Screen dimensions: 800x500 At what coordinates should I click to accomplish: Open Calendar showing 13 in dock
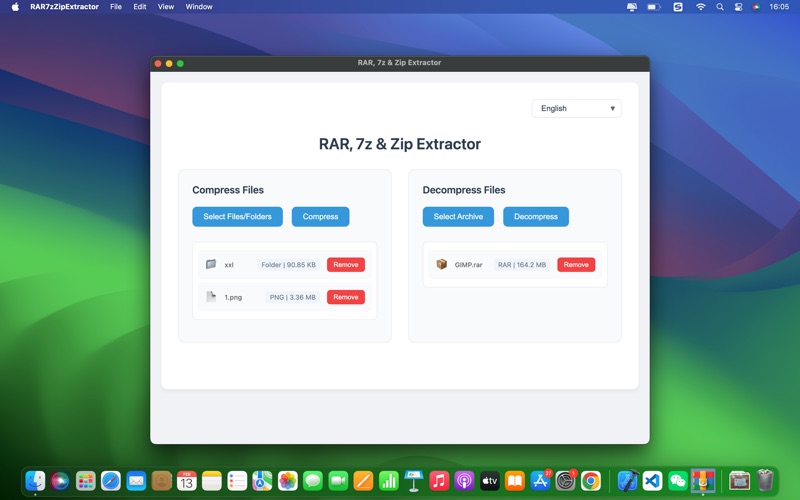(x=187, y=481)
